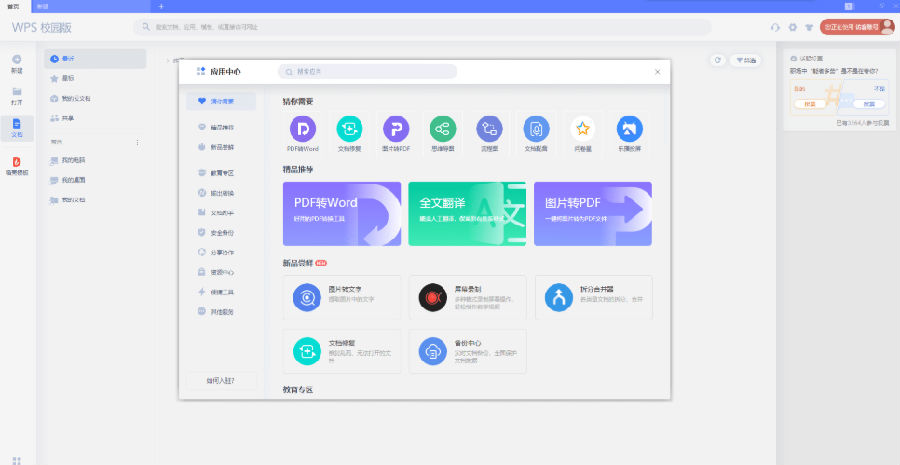Viewport: 900px width, 465px height.
Task: Open the 全文翻译 green banner
Action: [467, 214]
